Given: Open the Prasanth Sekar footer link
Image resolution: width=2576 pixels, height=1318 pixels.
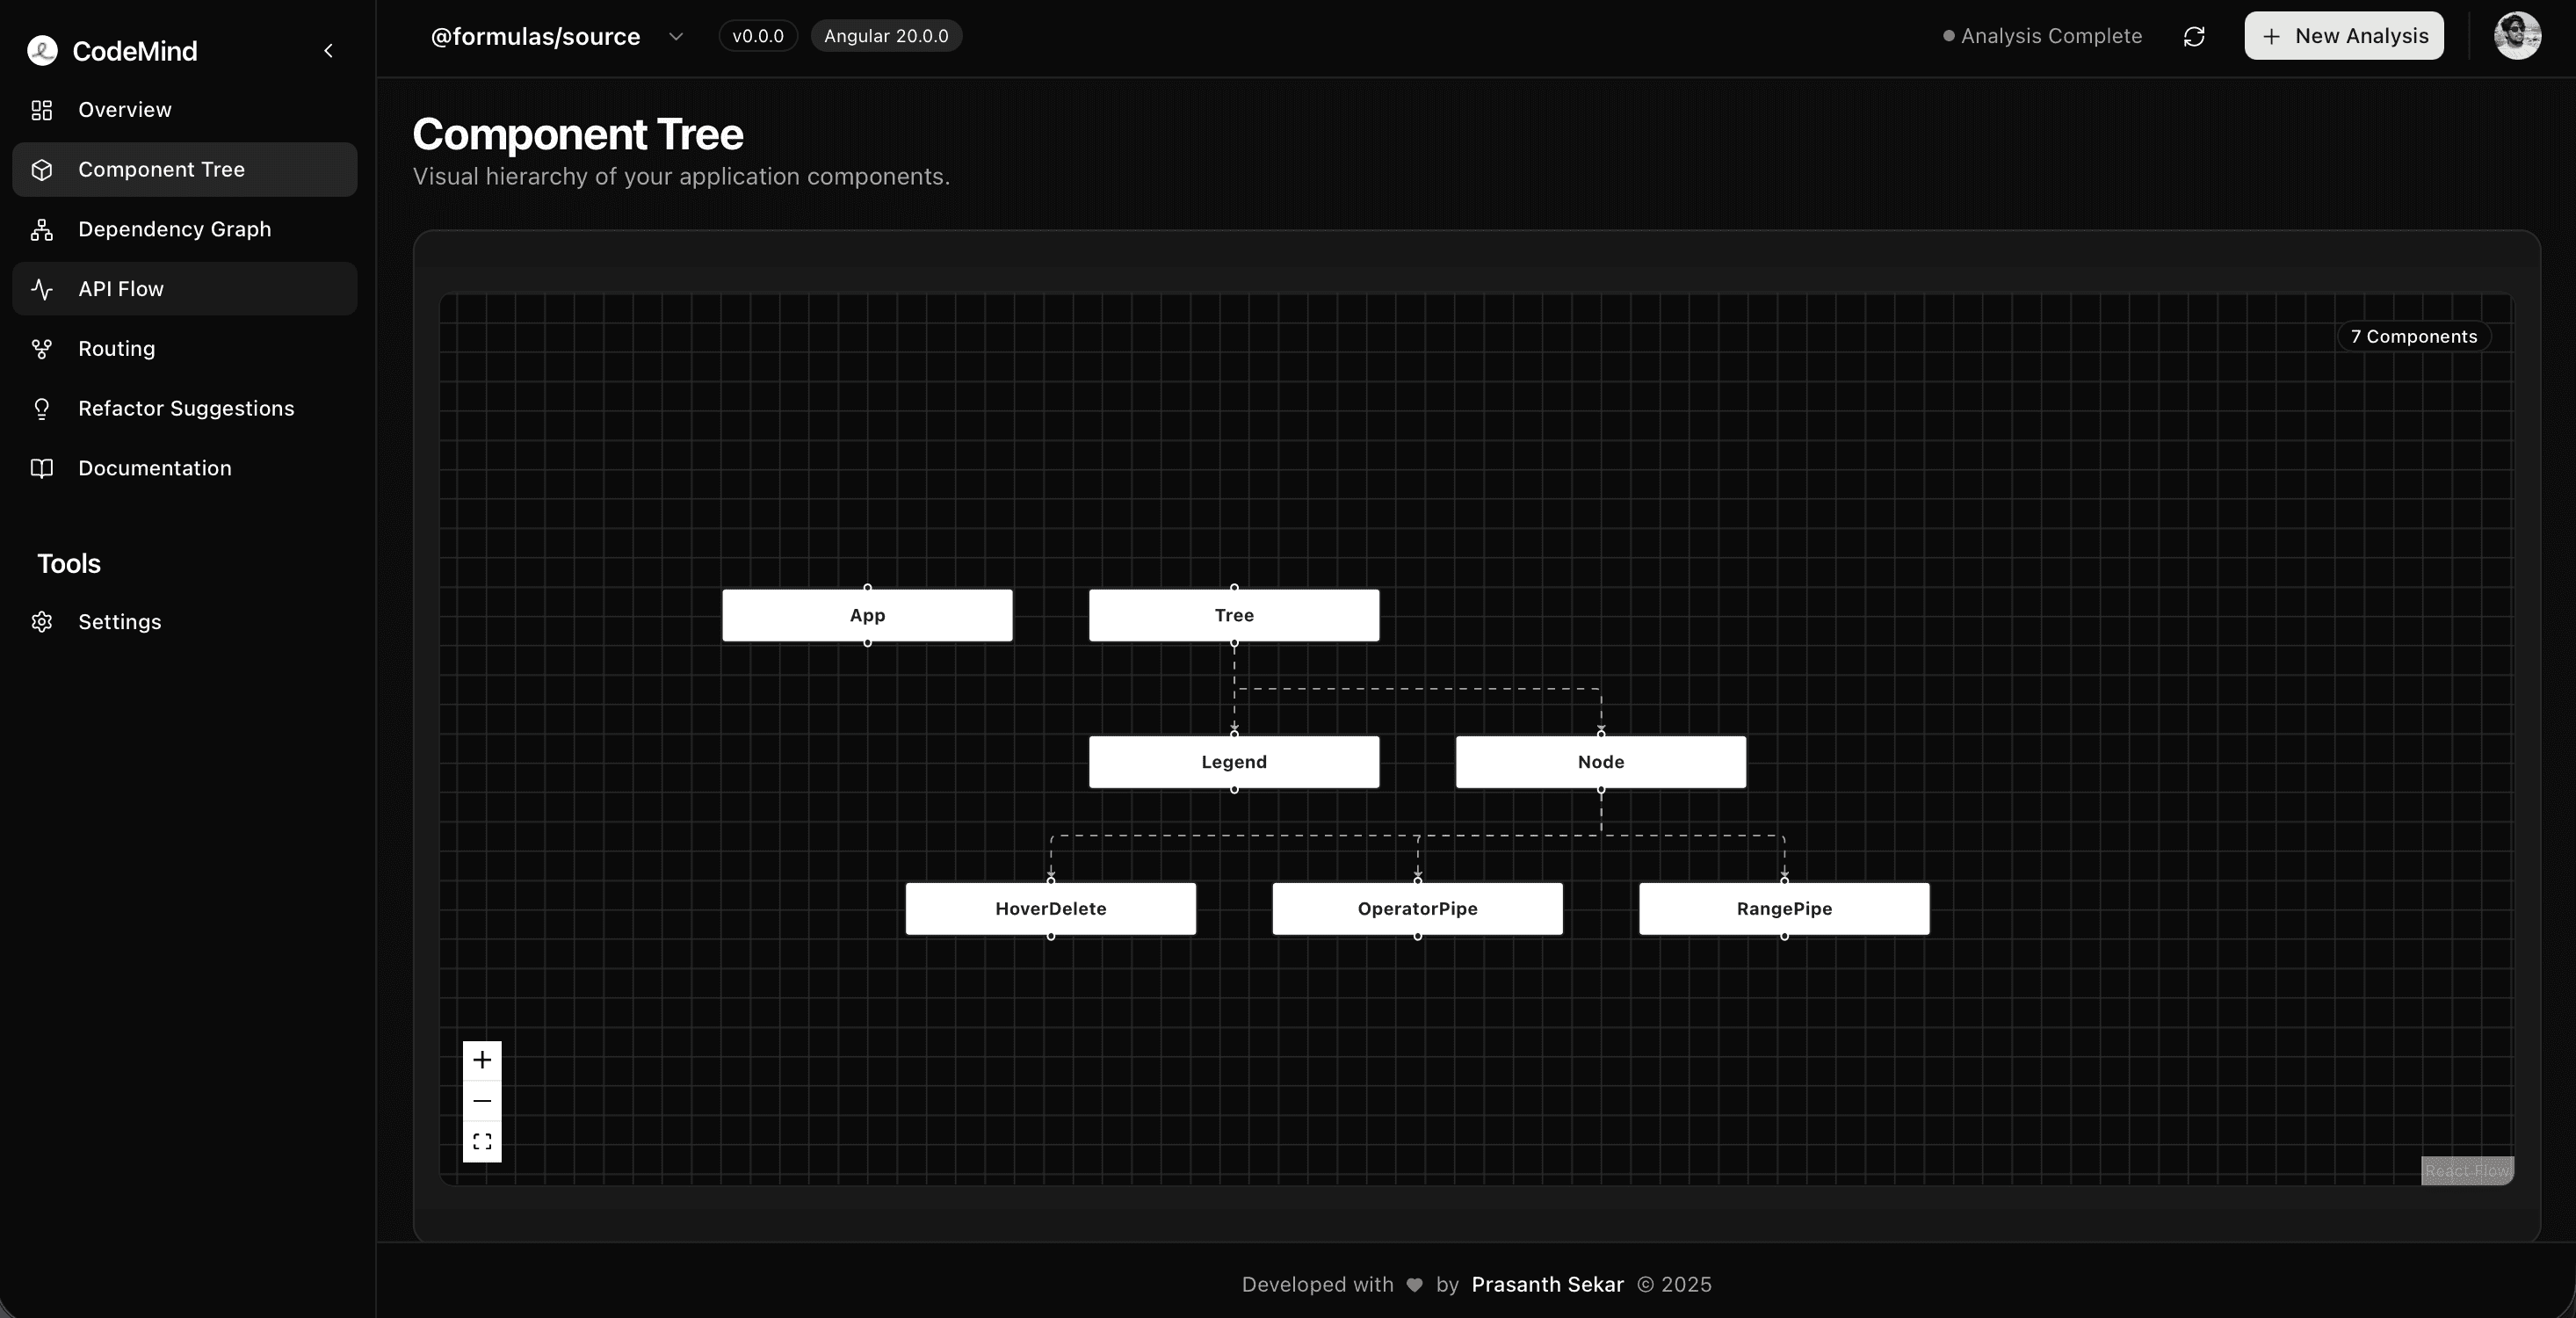Looking at the screenshot, I should coord(1547,1284).
